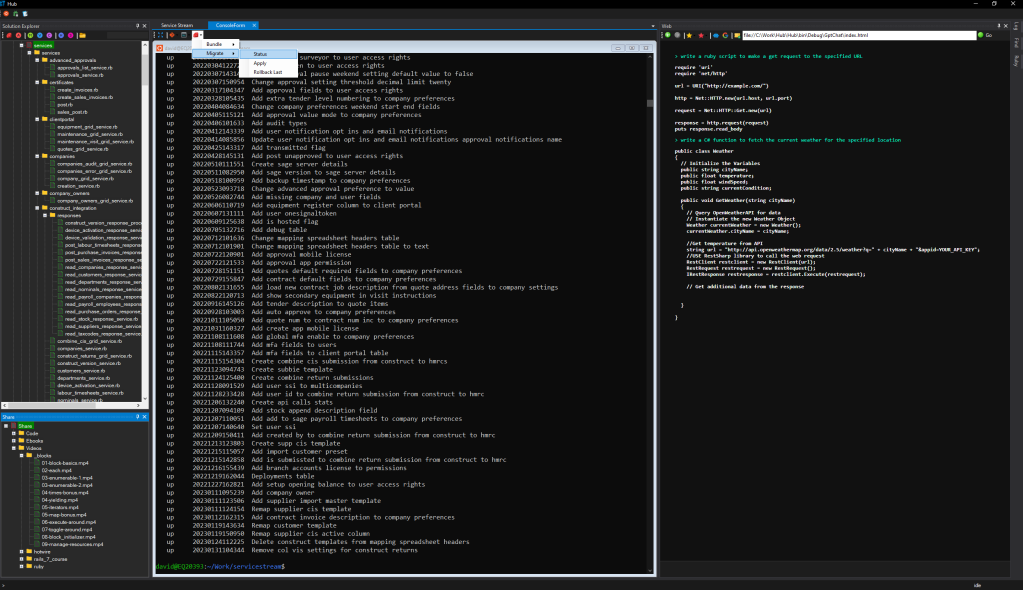Click the Go button next to the URL bar
Image resolution: width=1023 pixels, height=590 pixels.
tap(985, 35)
